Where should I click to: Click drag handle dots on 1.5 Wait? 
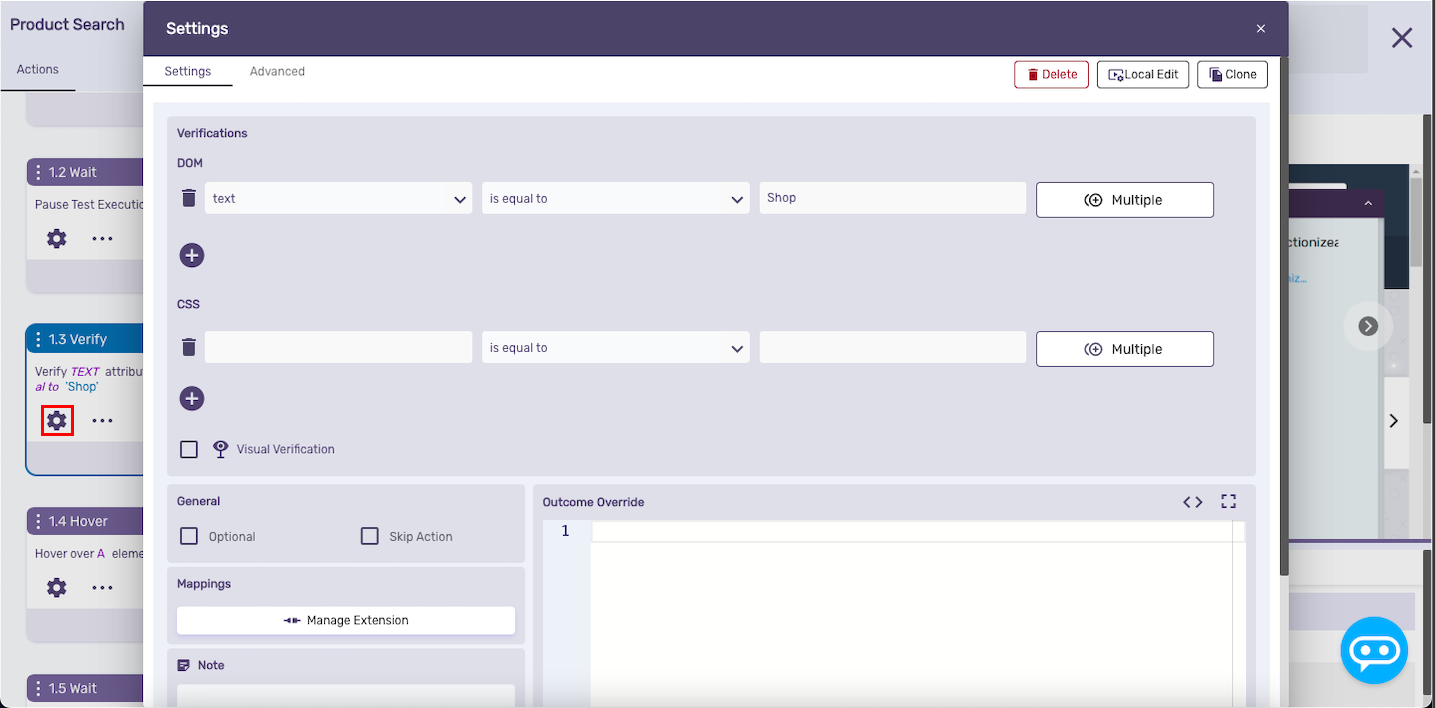point(38,688)
